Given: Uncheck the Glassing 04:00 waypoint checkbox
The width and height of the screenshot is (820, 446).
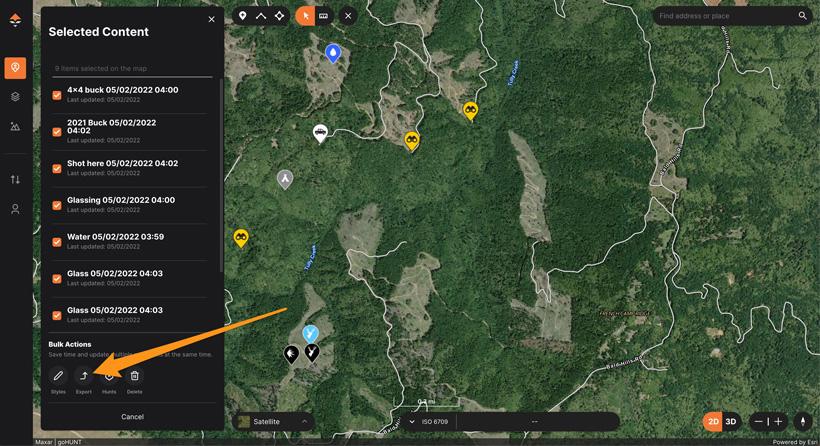Looking at the screenshot, I should pos(56,205).
